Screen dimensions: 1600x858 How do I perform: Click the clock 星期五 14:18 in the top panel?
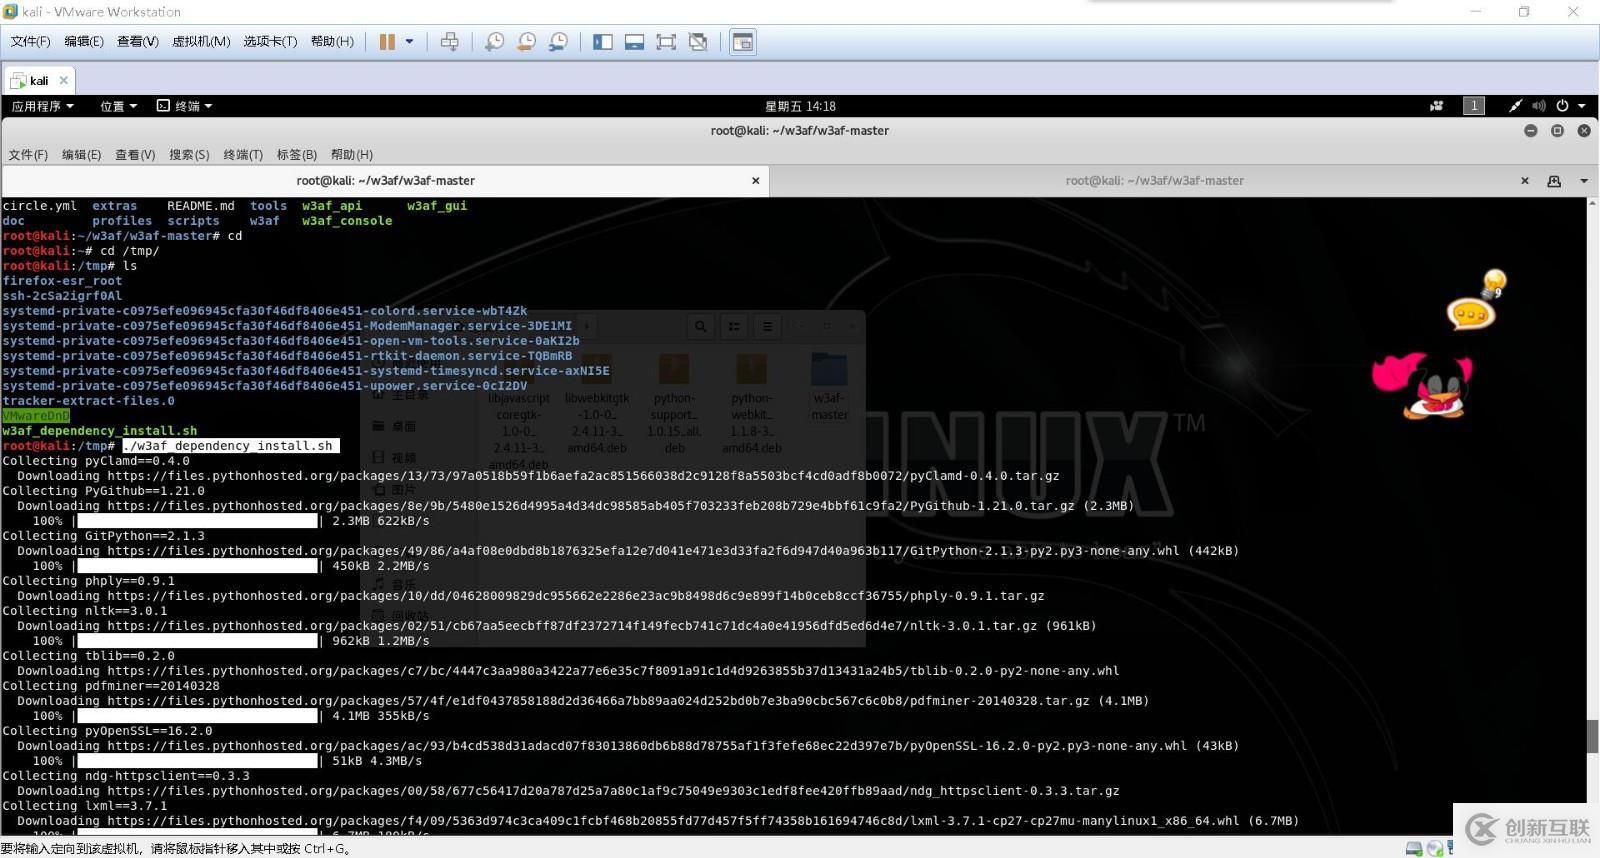(800, 106)
